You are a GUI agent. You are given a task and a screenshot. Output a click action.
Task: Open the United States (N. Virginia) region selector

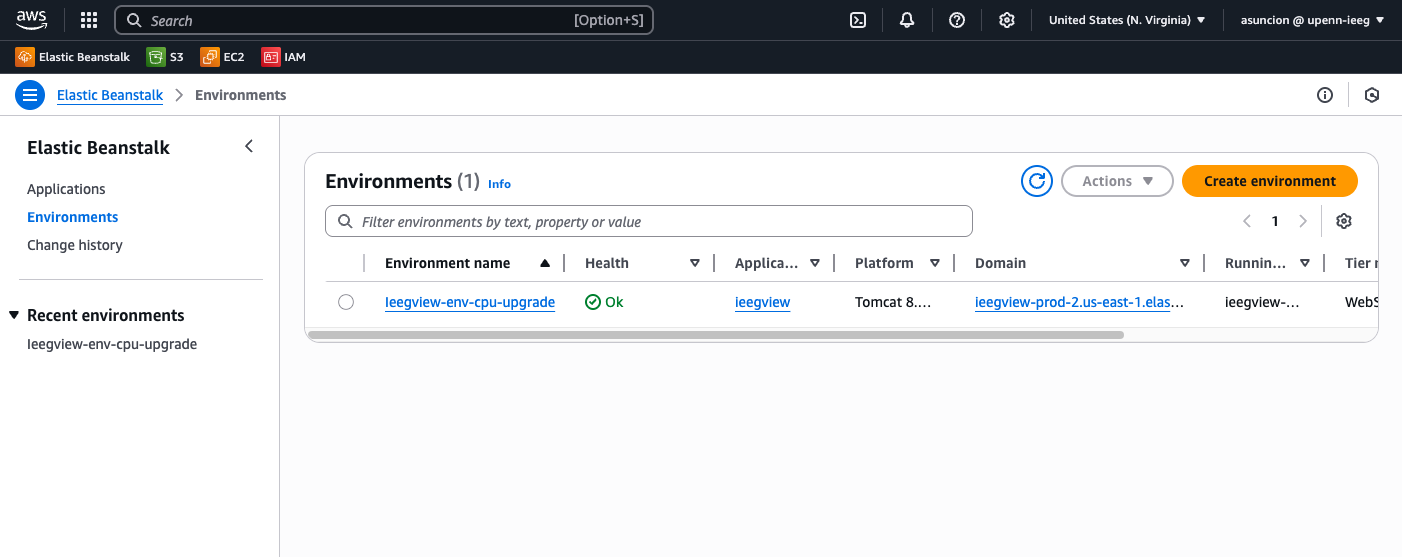click(1127, 20)
